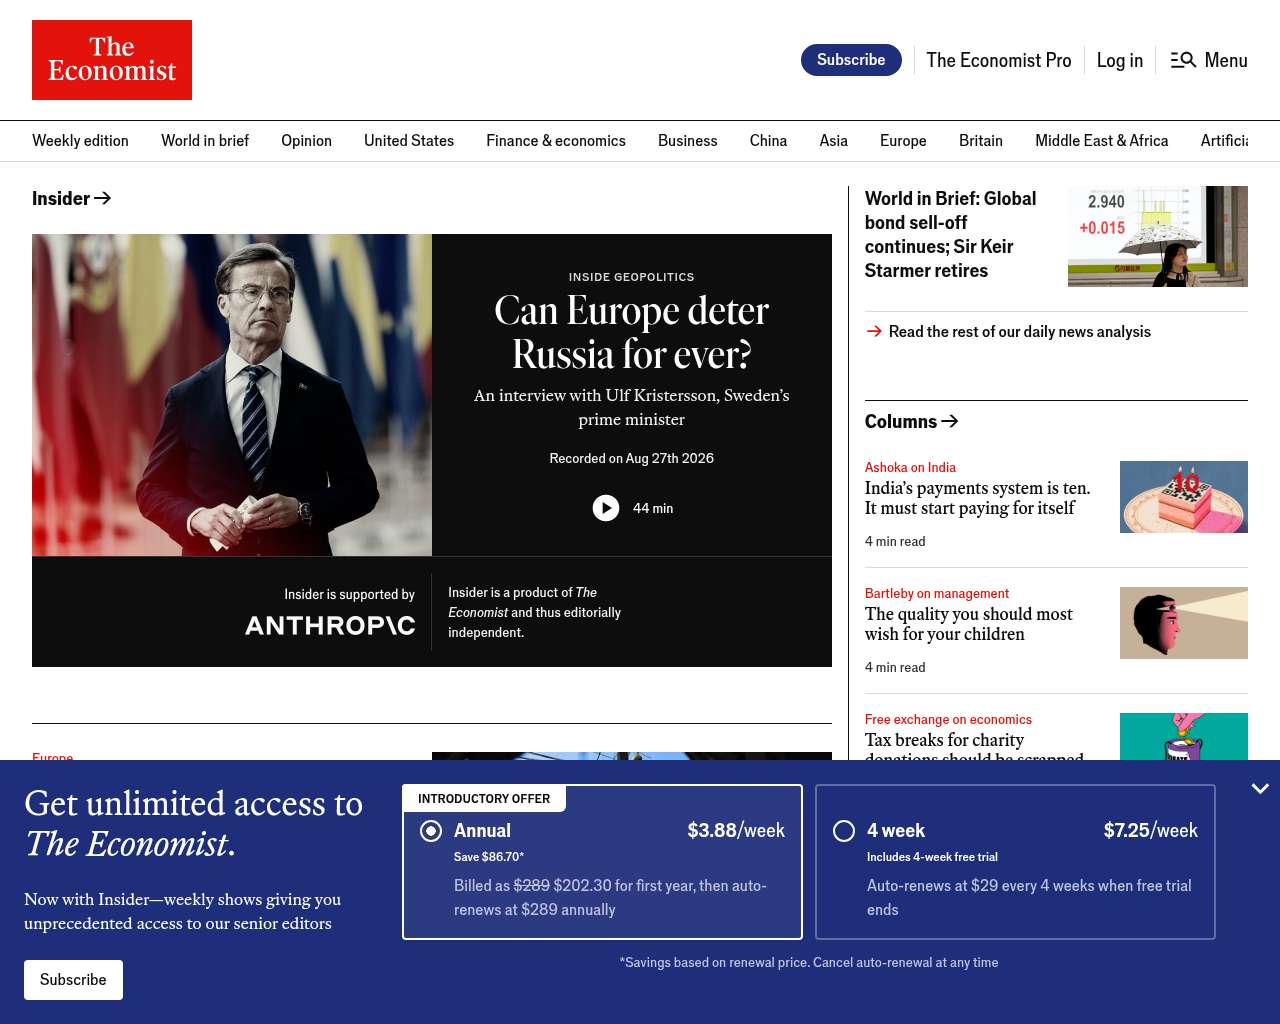The width and height of the screenshot is (1280, 1024).
Task: Click the Anthropic sponsor logo
Action: (x=330, y=625)
